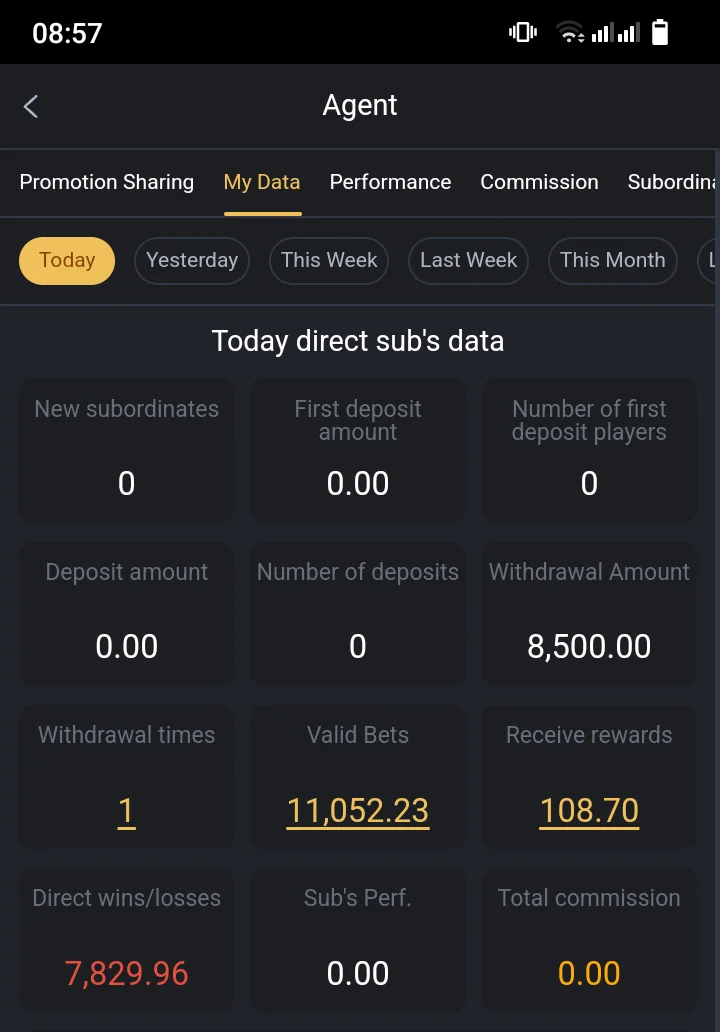This screenshot has width=720, height=1032.
Task: Select the Today filter chip
Action: (67, 261)
